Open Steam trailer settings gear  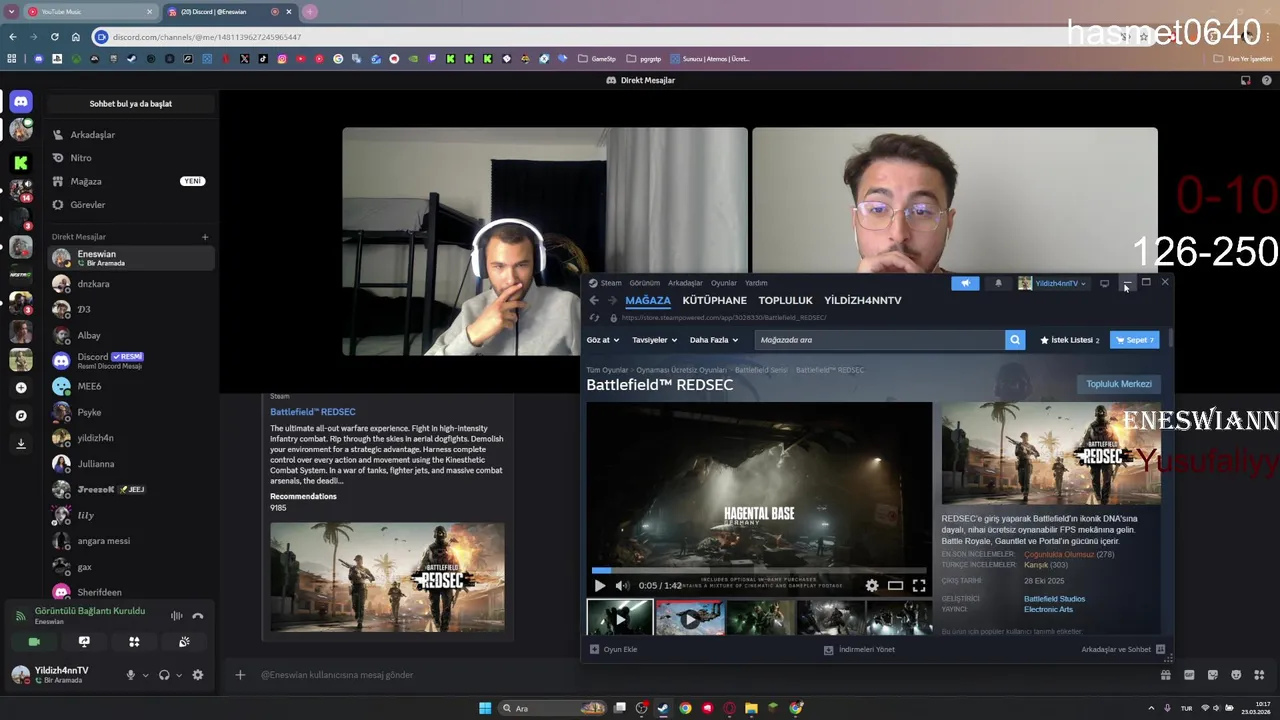click(x=872, y=586)
